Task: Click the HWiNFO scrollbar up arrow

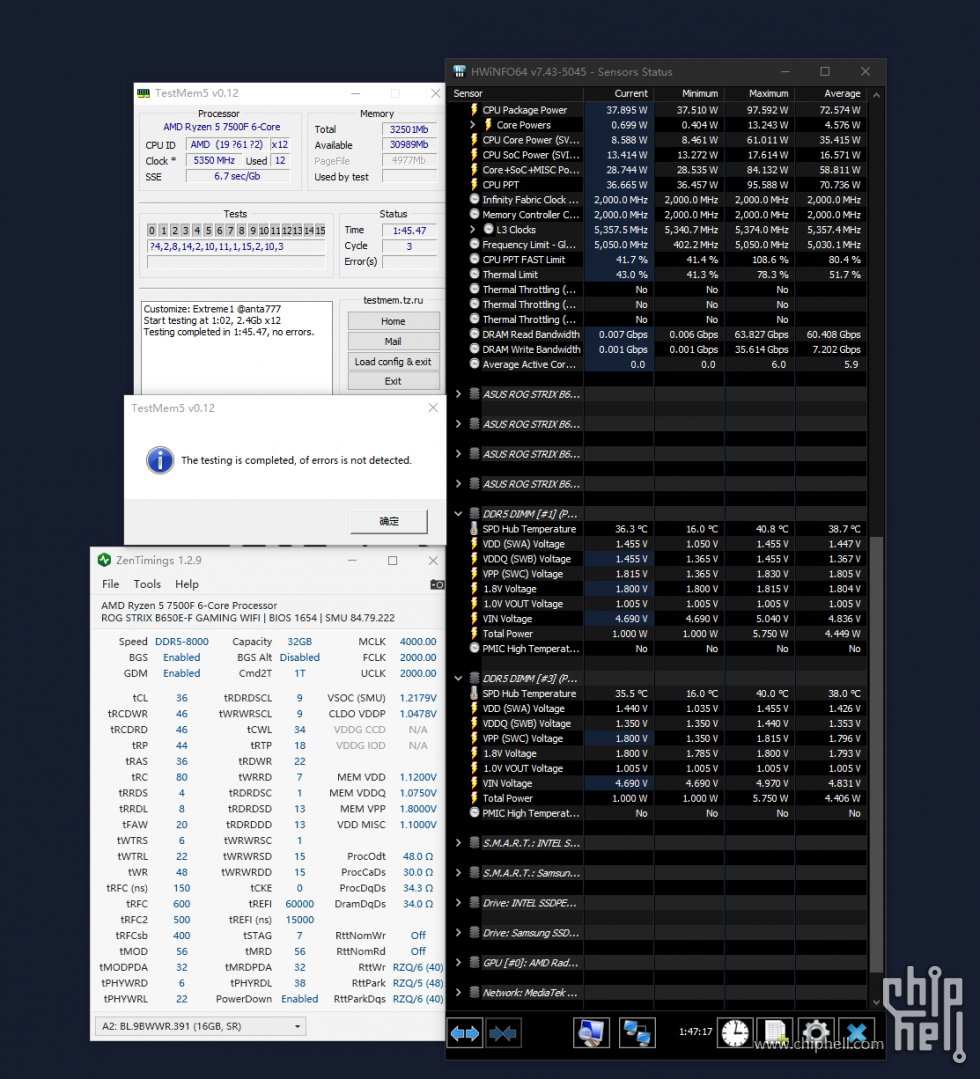Action: click(x=876, y=94)
